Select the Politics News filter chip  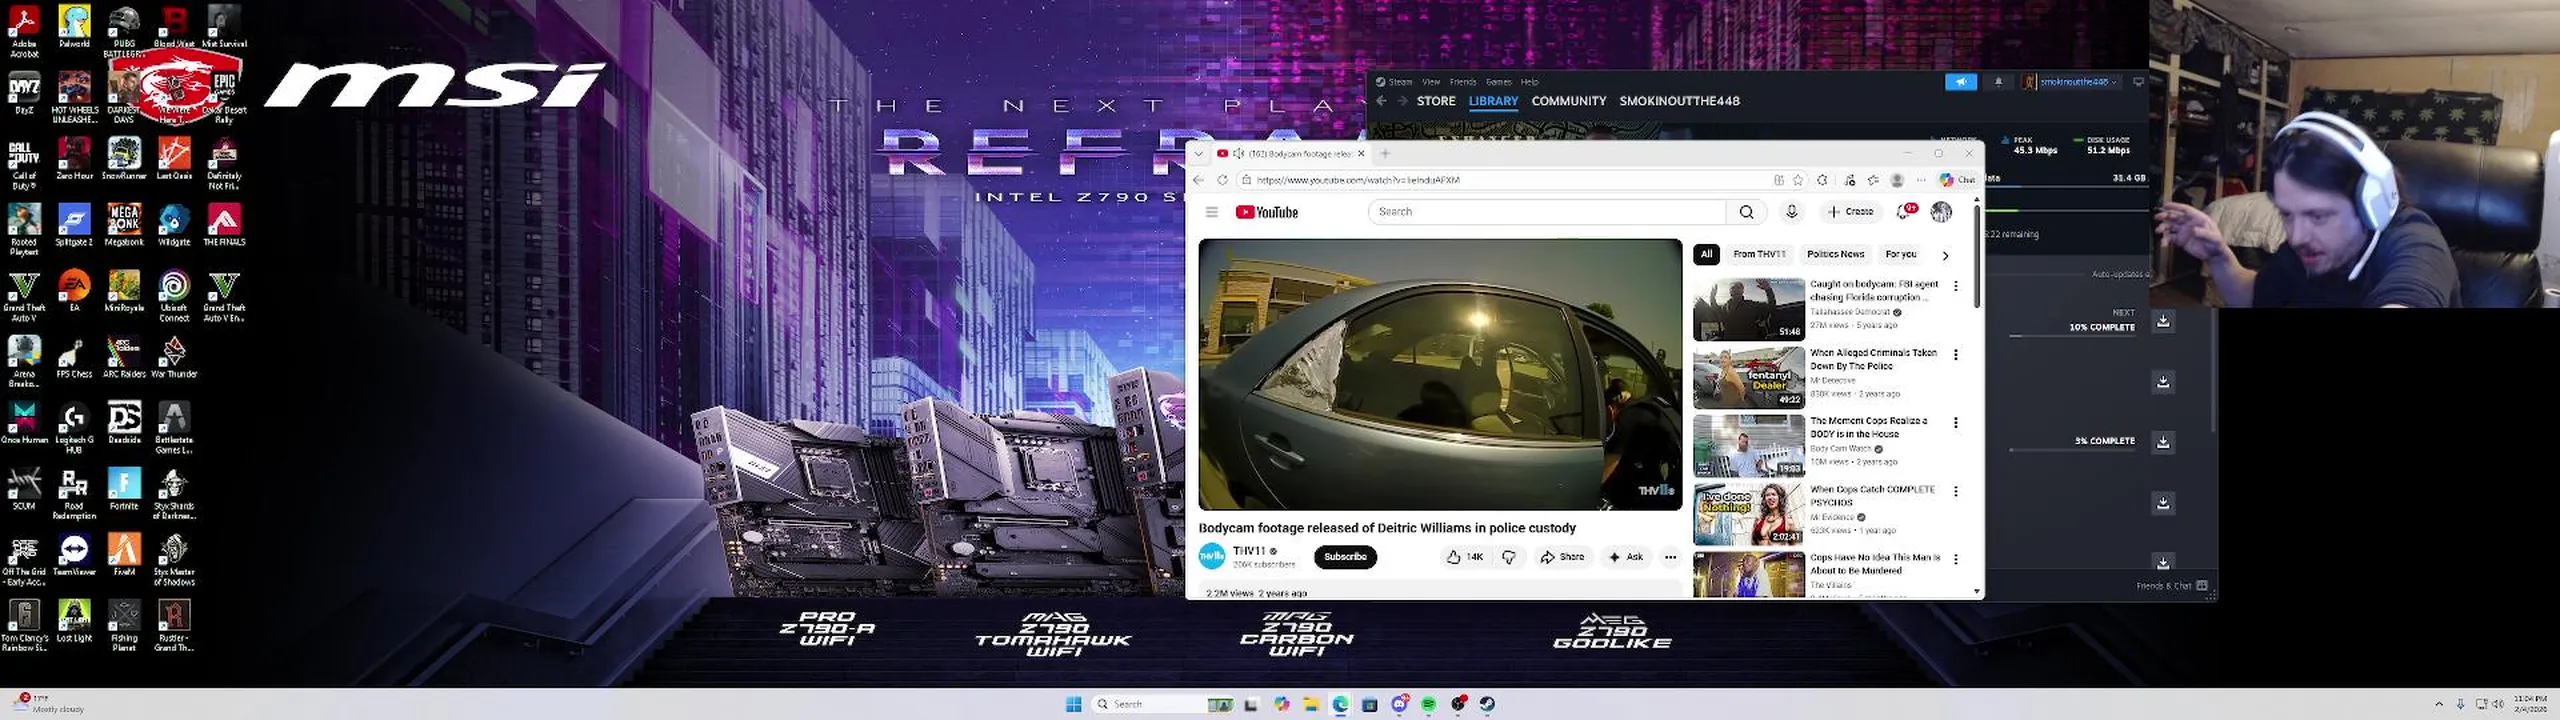point(1835,254)
